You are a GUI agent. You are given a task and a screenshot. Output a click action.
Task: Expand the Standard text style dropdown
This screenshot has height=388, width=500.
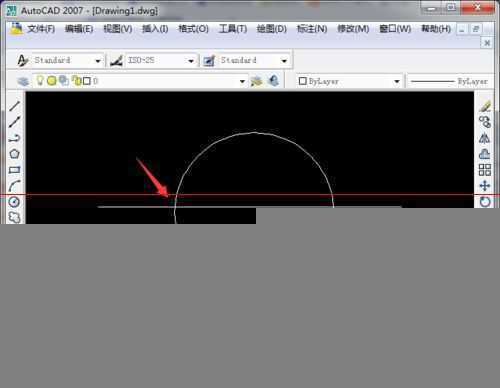tap(98, 61)
